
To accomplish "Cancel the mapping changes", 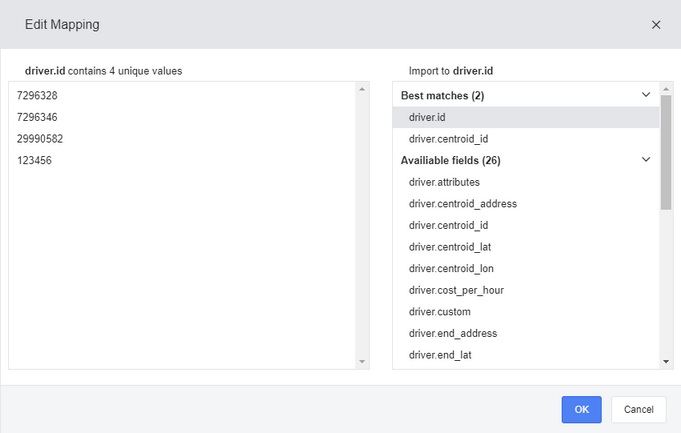I will pos(638,409).
